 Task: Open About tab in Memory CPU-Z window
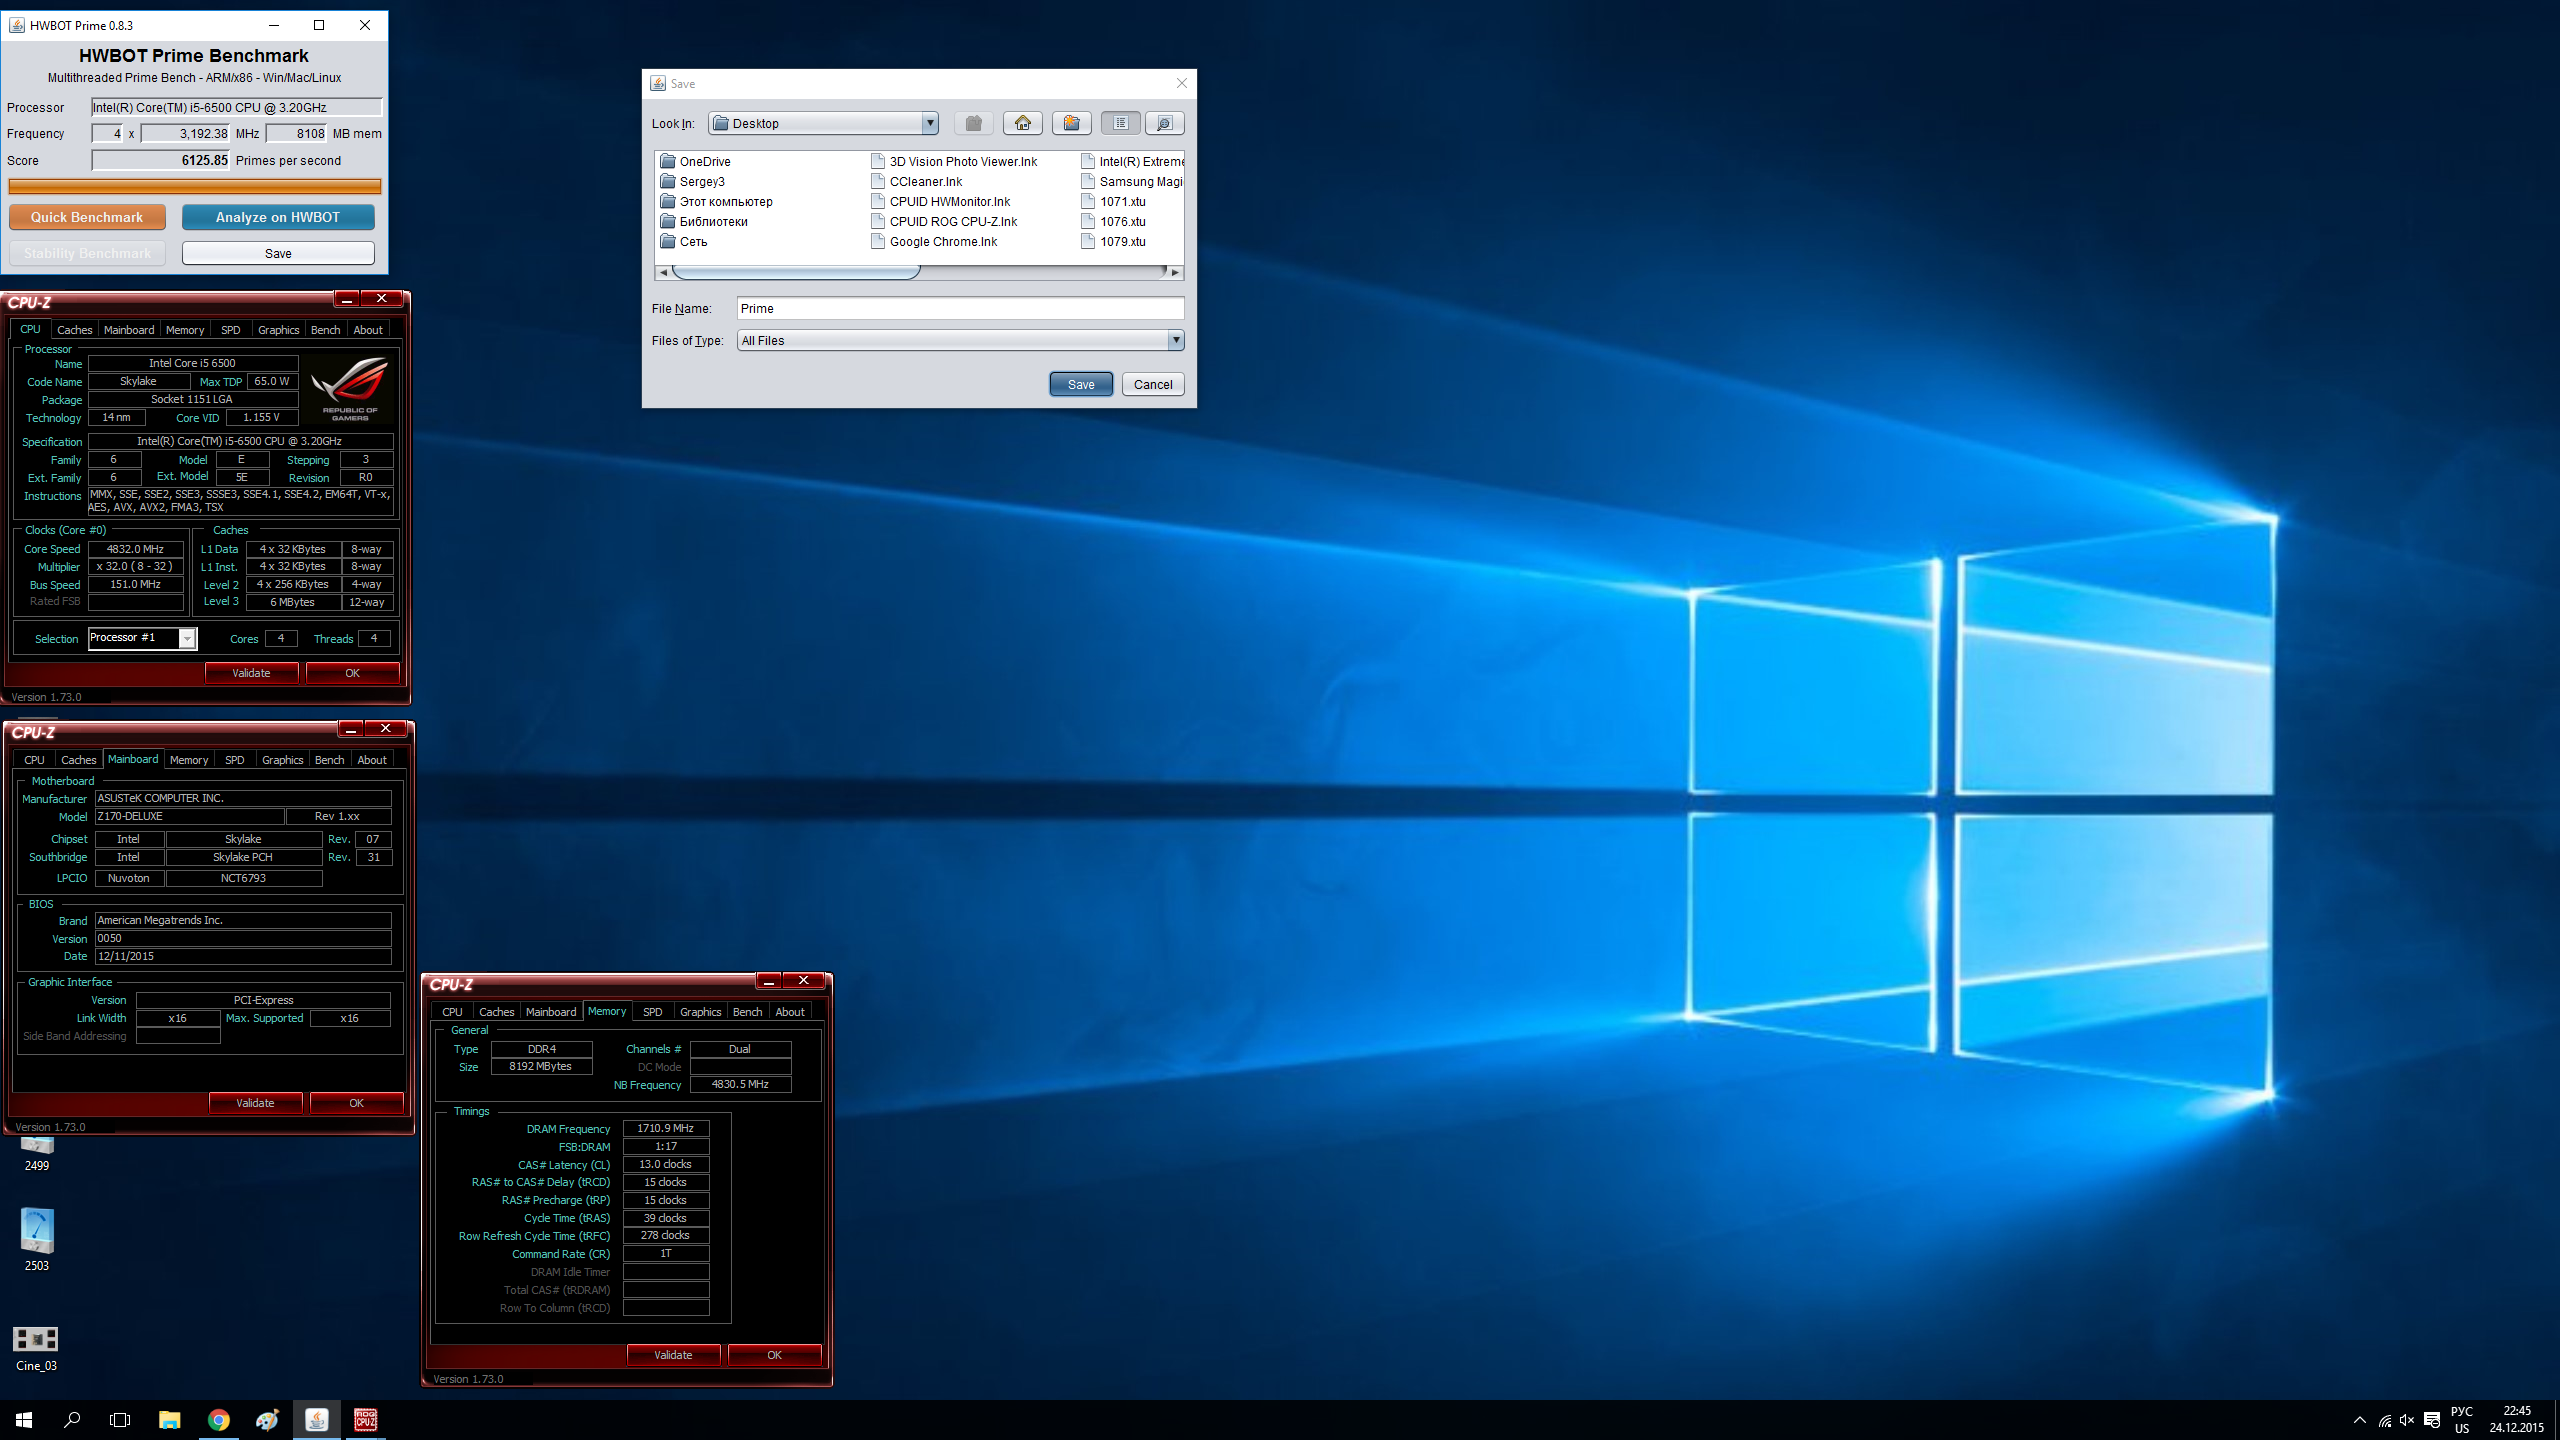pos(790,1012)
